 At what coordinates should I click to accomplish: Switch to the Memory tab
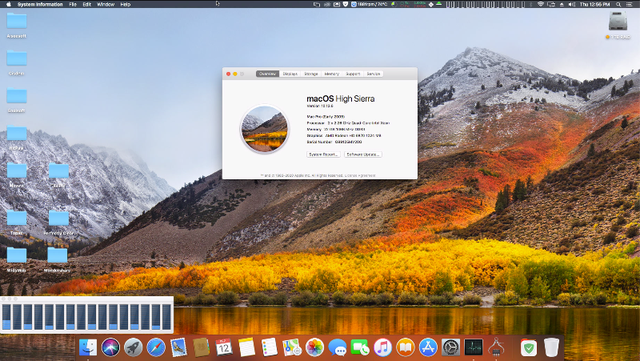331,74
